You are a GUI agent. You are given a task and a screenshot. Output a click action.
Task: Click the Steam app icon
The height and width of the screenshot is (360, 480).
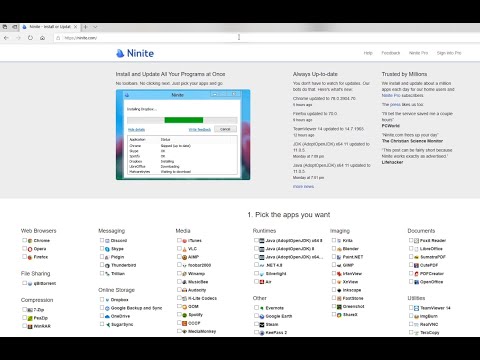262,324
